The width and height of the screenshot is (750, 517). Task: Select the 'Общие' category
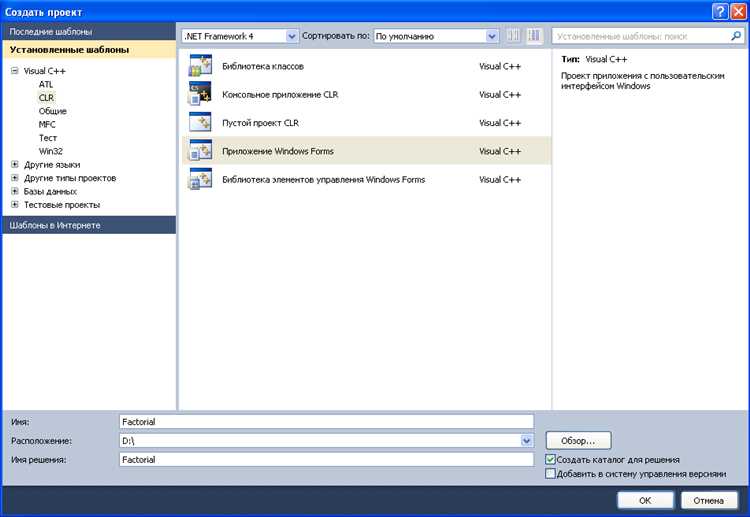click(x=53, y=111)
